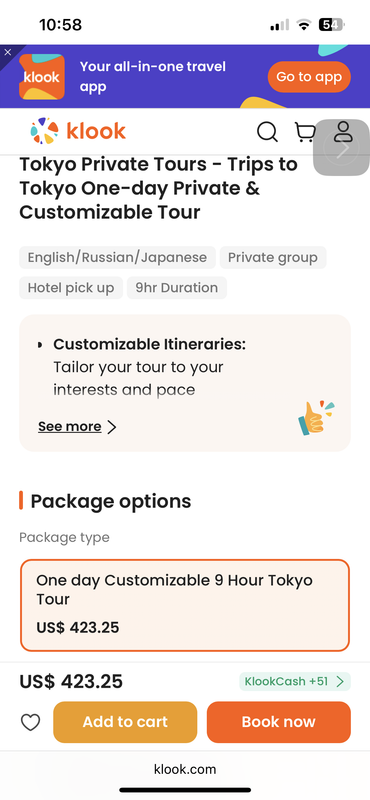Tap the floating gray arrow button
Viewport: 370px width, 800px height.
click(x=341, y=148)
